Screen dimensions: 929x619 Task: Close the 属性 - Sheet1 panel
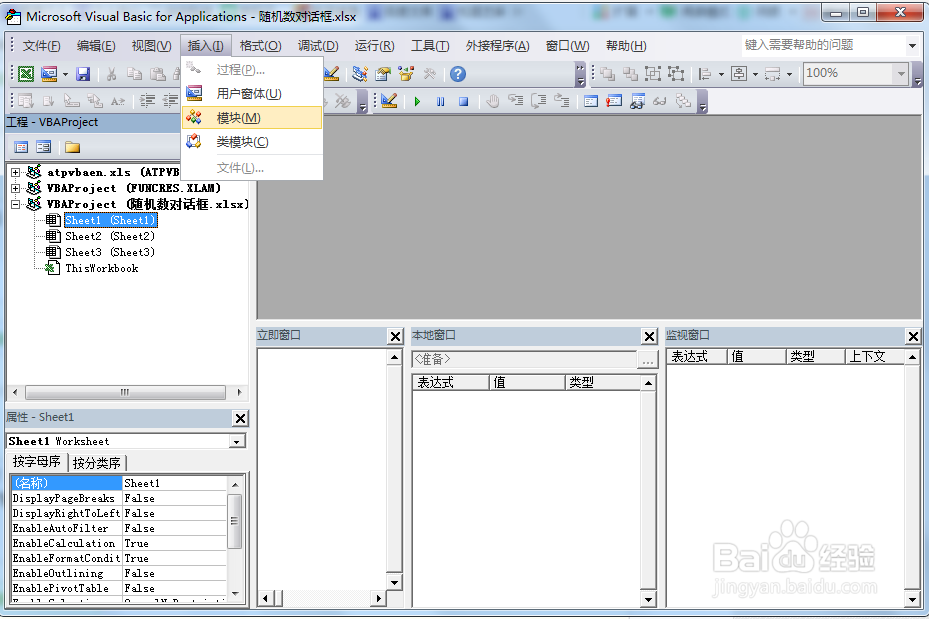pyautogui.click(x=240, y=419)
